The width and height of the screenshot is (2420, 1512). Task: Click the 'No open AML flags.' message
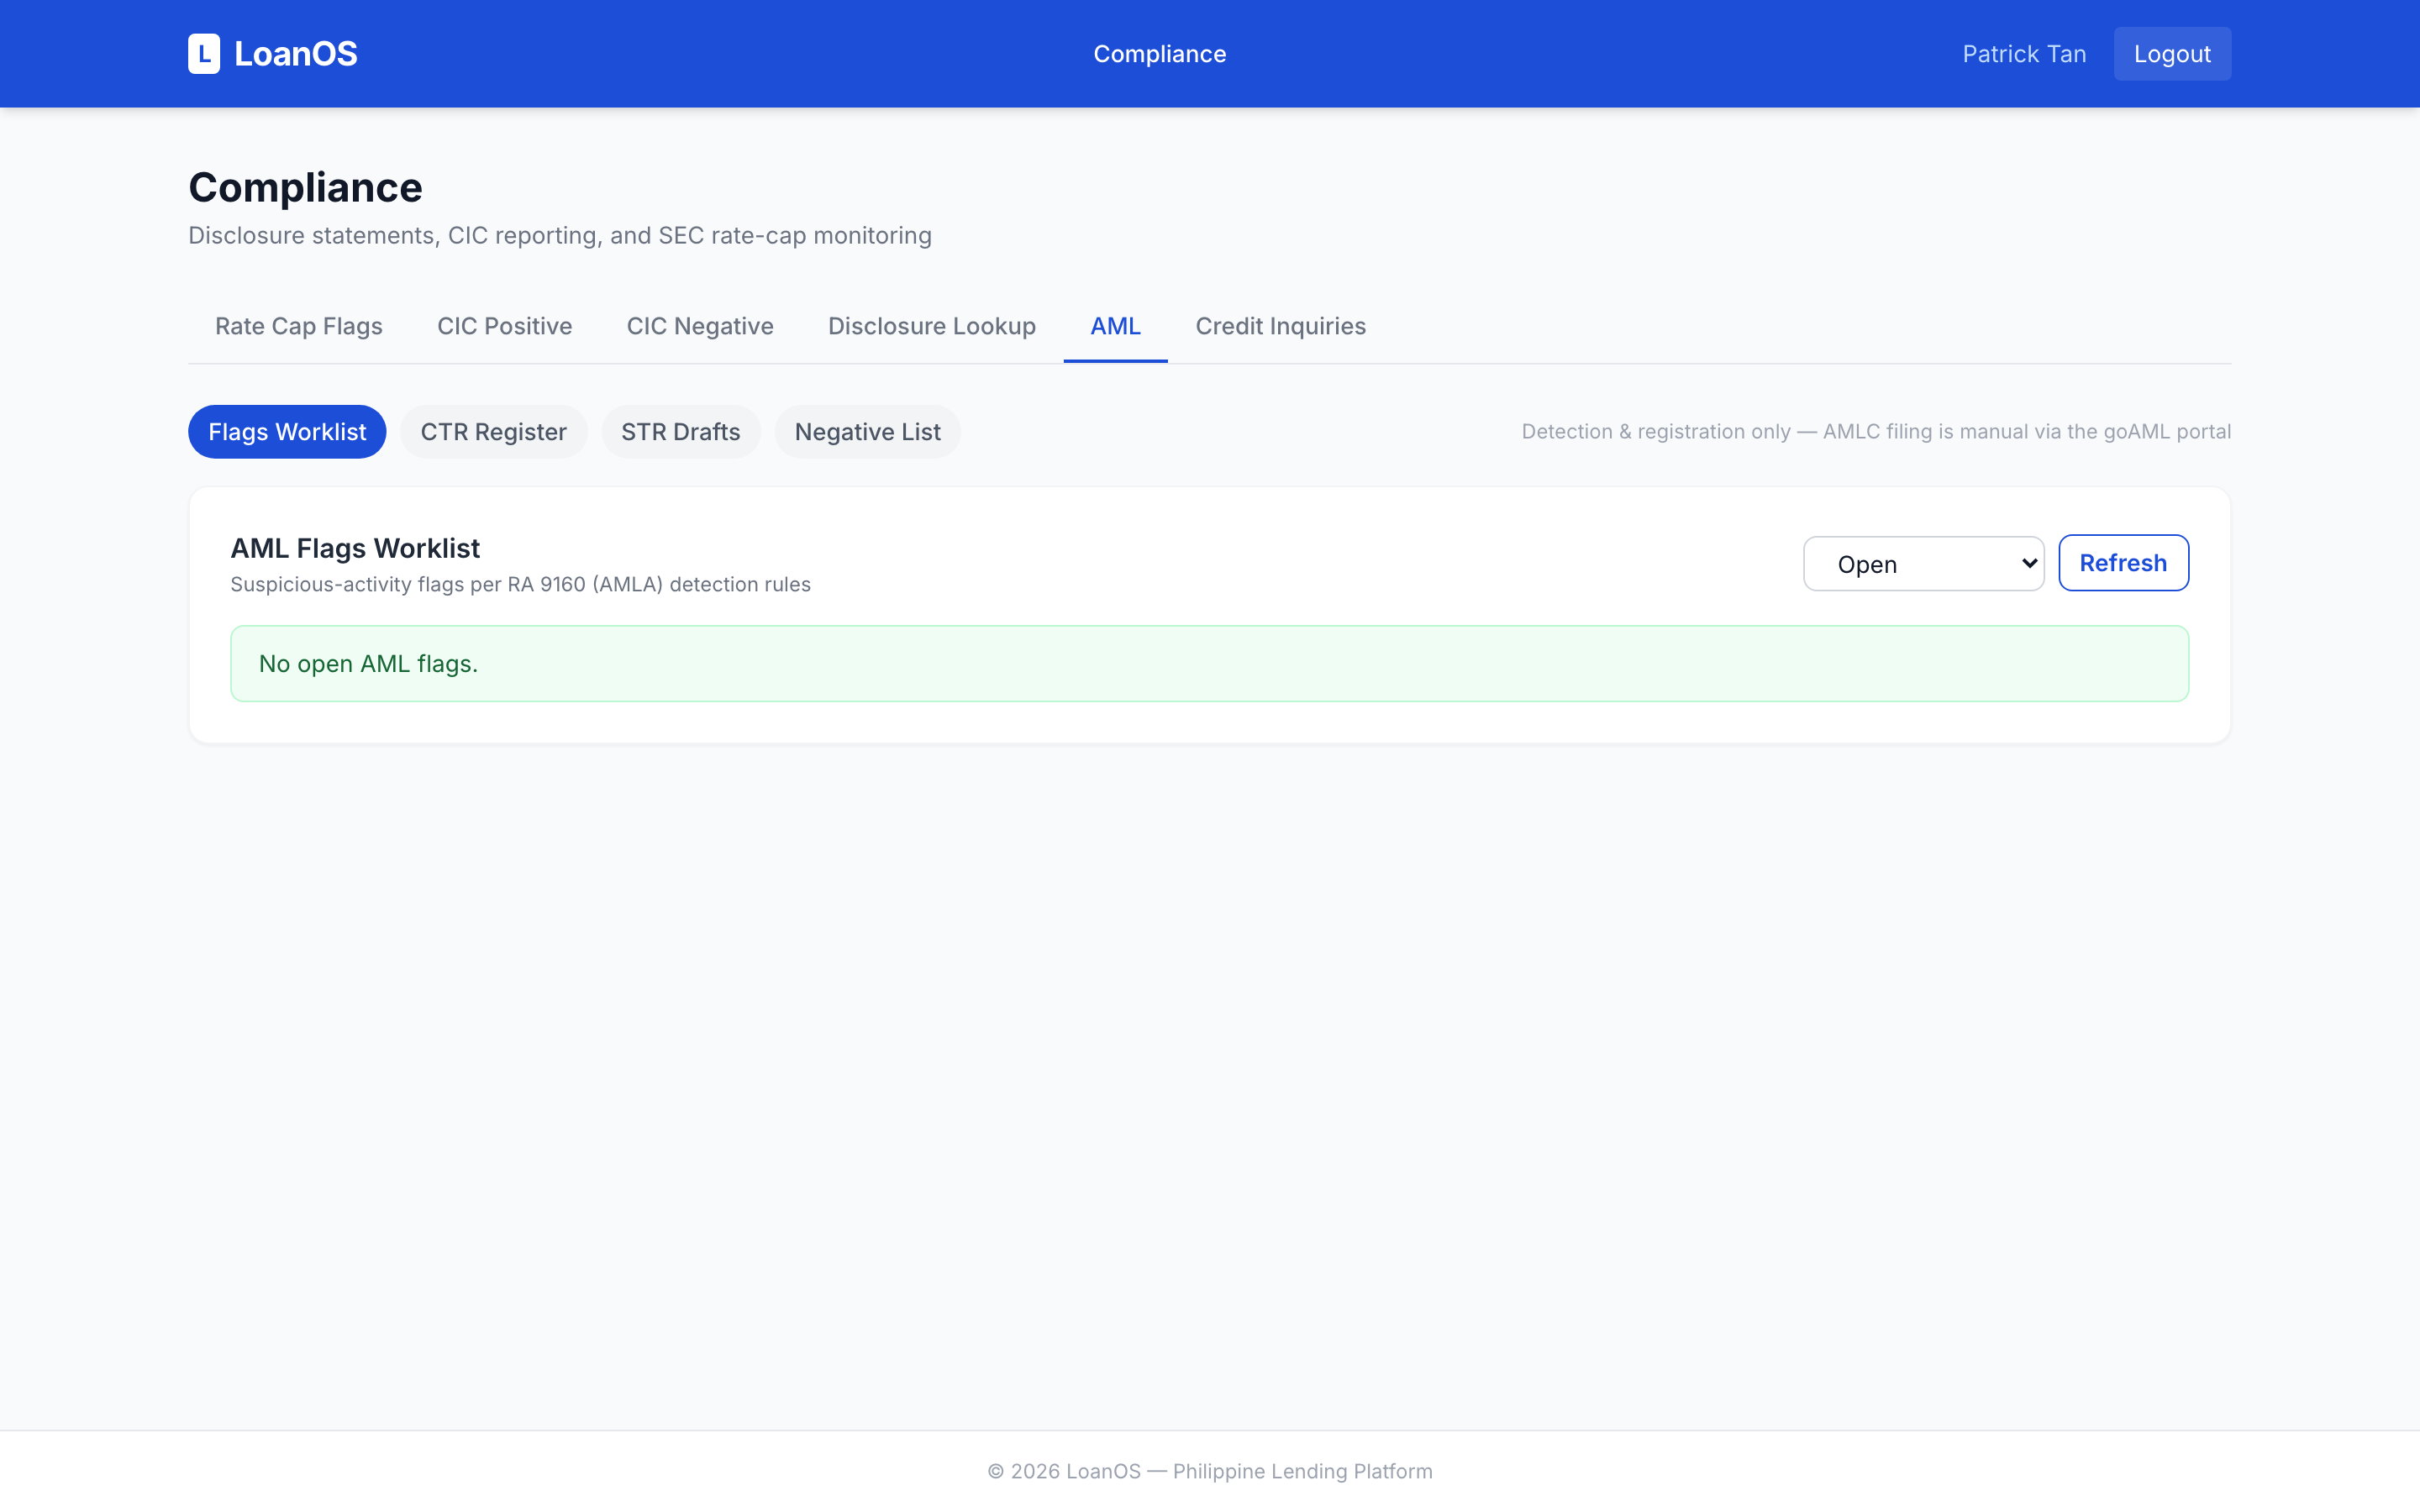pyautogui.click(x=1210, y=664)
